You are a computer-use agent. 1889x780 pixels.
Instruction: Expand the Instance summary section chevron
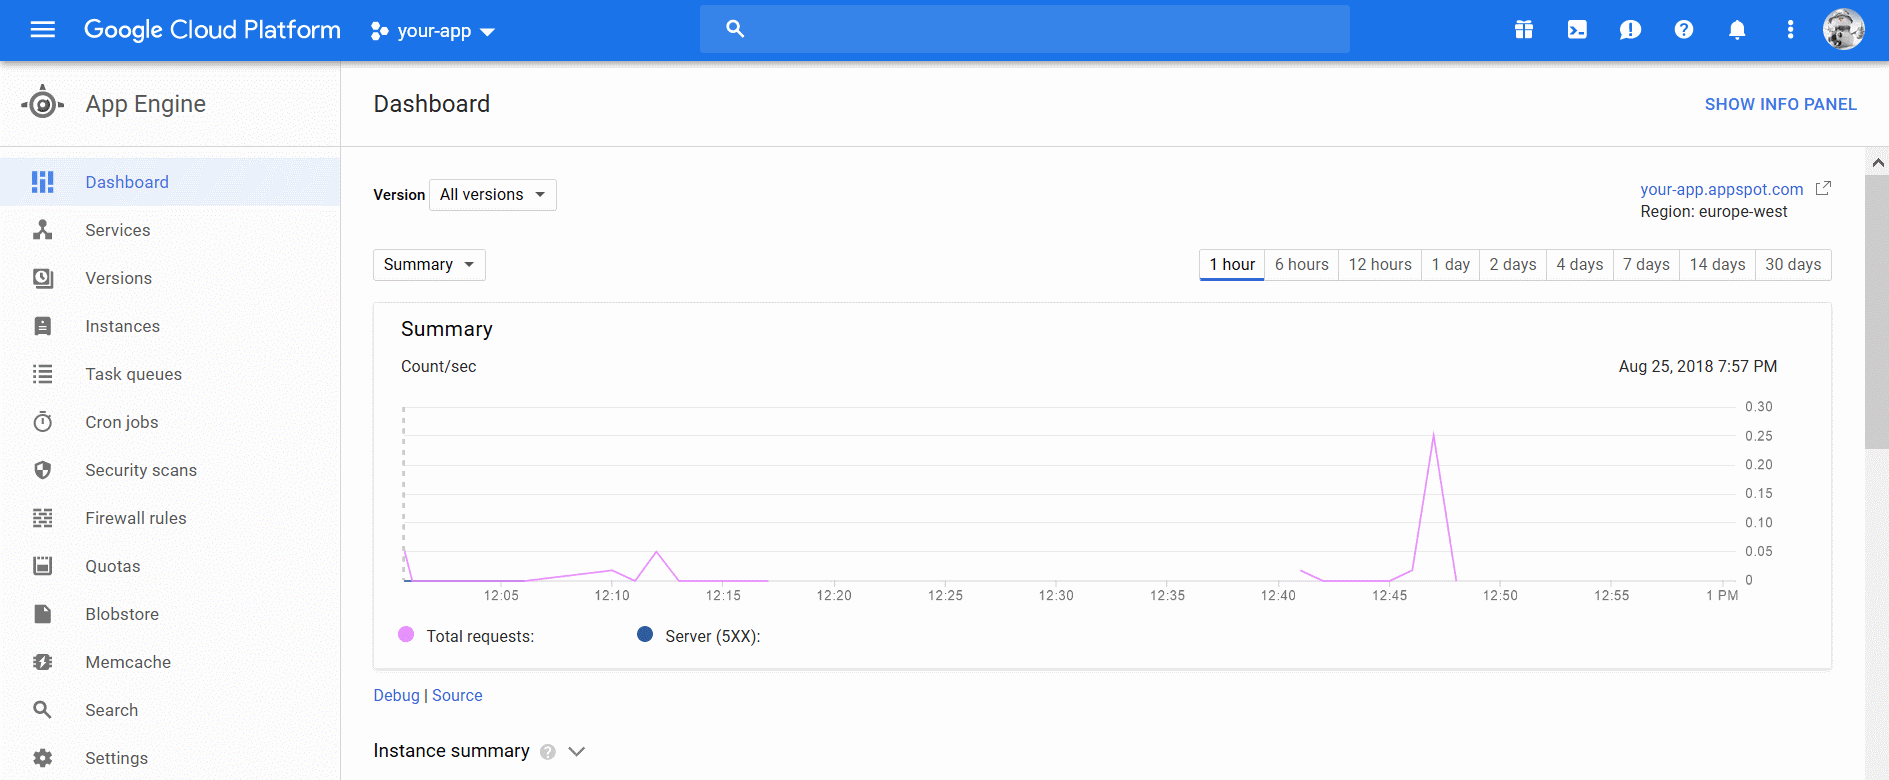point(577,751)
